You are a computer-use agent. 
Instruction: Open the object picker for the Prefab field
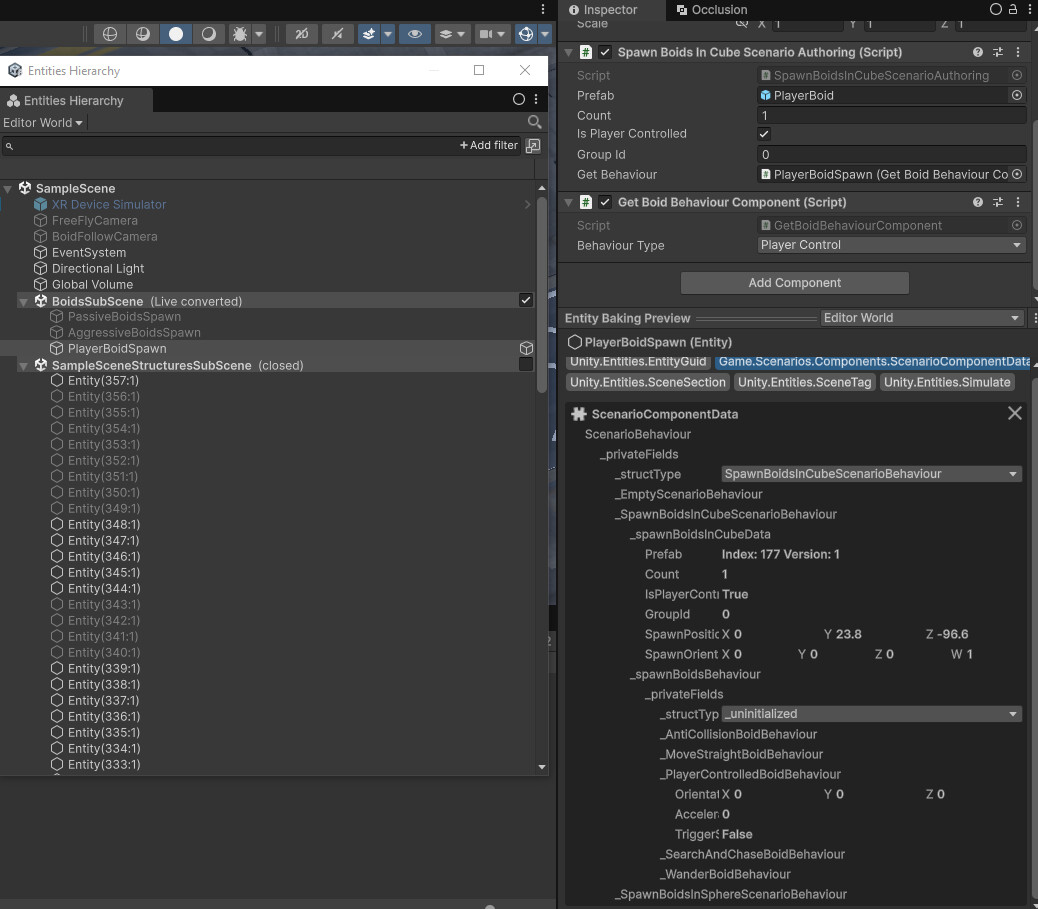click(x=1017, y=95)
